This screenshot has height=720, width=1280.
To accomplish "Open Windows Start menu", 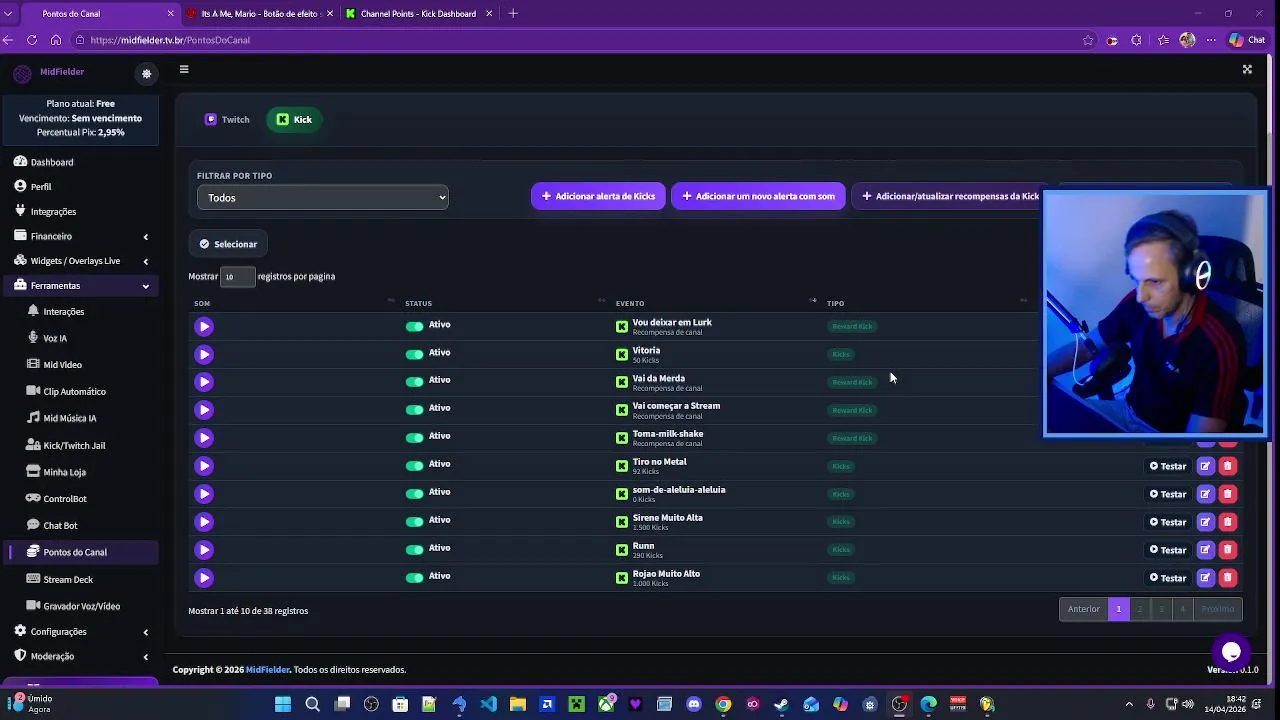I will click(283, 704).
